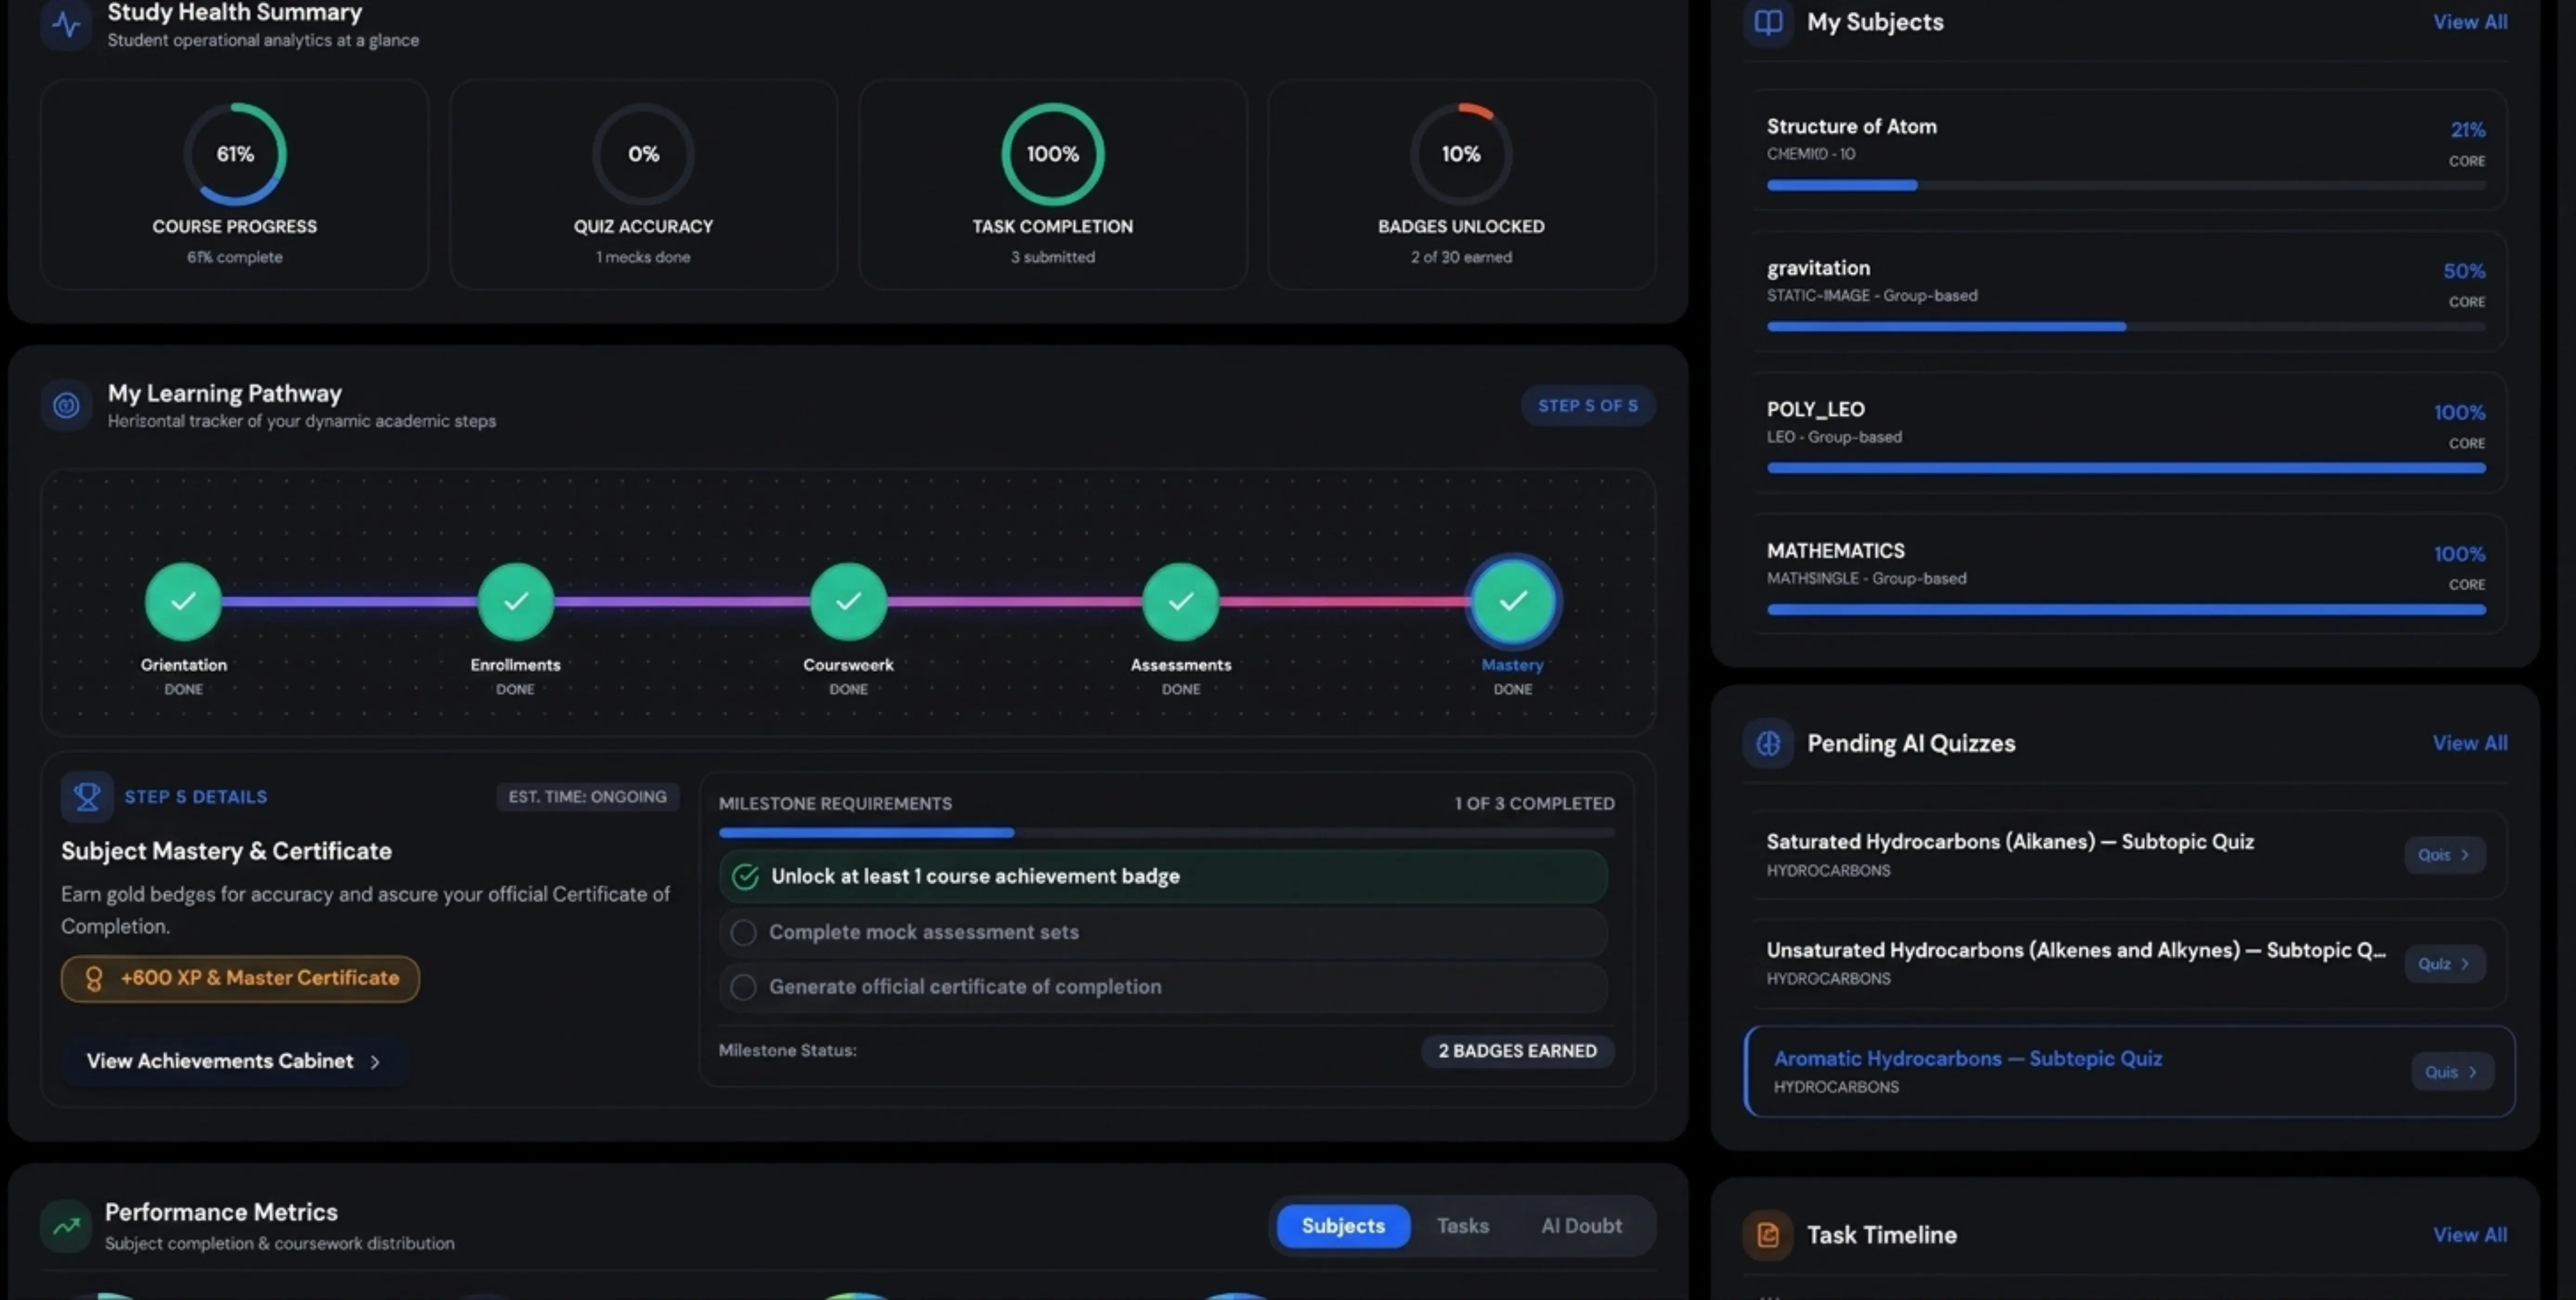Click the Step 5 Details trophy icon
The width and height of the screenshot is (2576, 1300).
(x=87, y=797)
